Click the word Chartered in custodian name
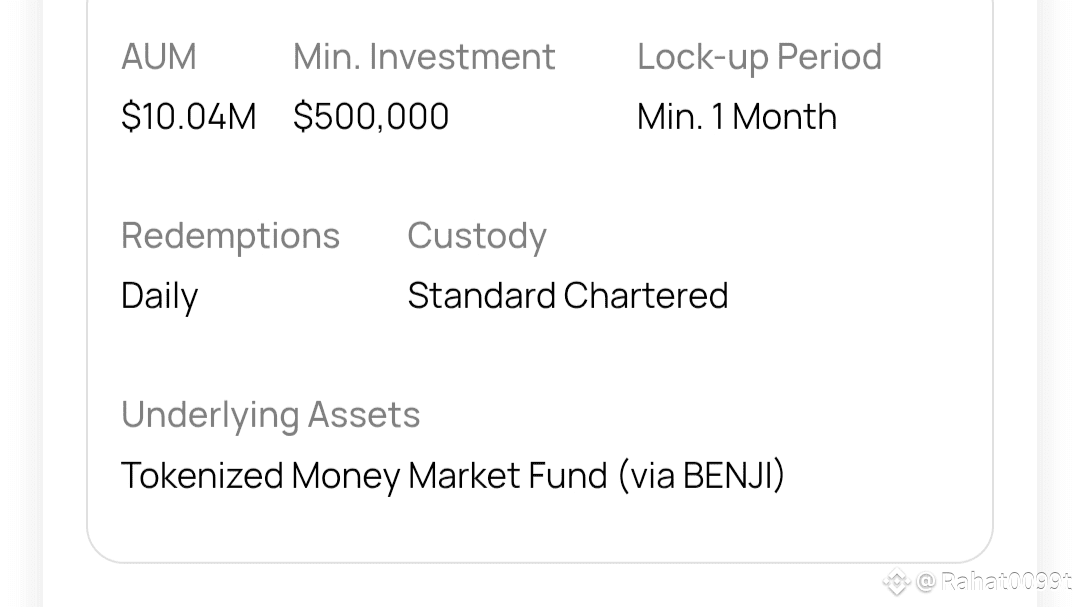Viewport: 1080px width, 607px height. tap(646, 296)
